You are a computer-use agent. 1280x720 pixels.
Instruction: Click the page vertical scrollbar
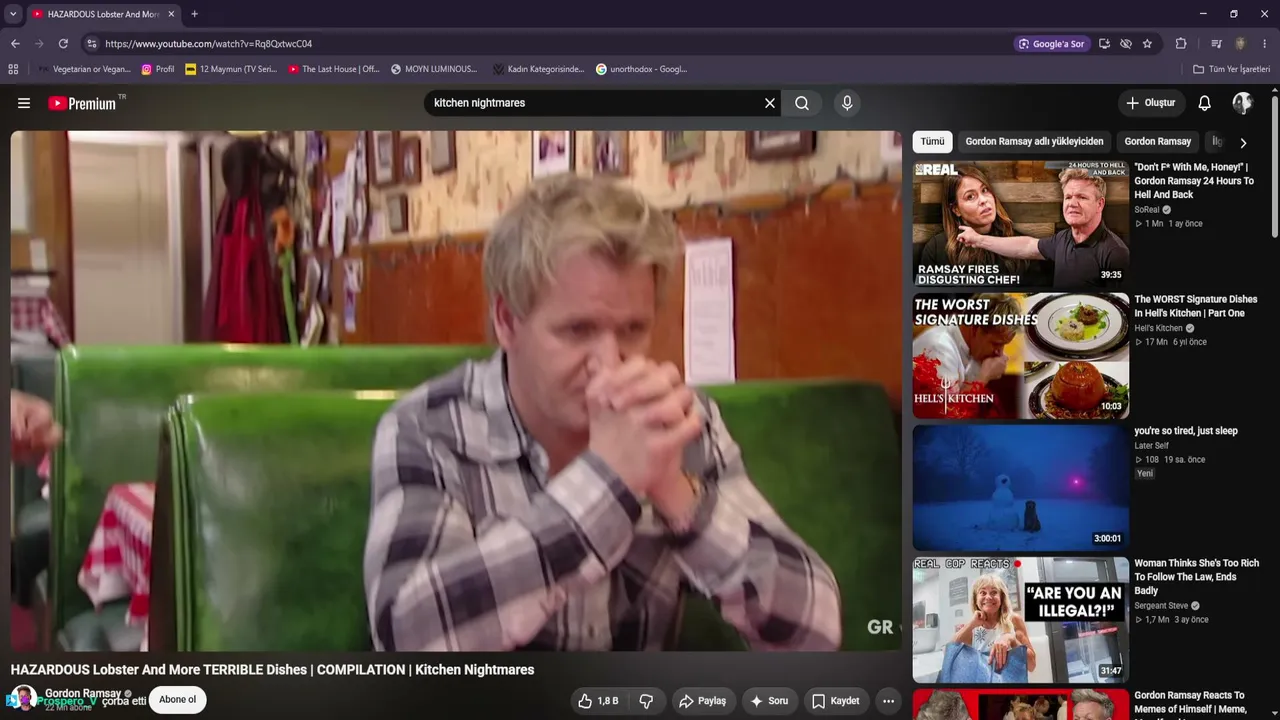pyautogui.click(x=1275, y=165)
